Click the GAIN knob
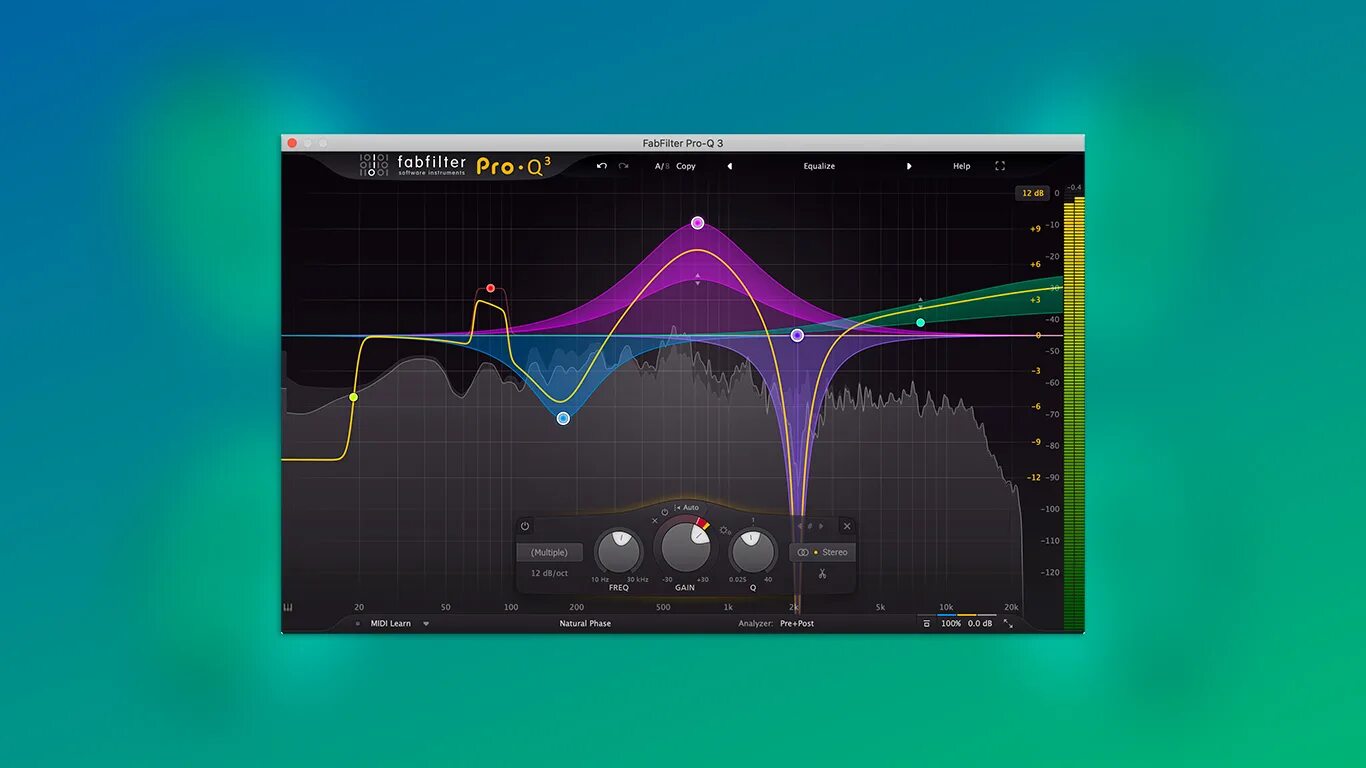 click(685, 548)
